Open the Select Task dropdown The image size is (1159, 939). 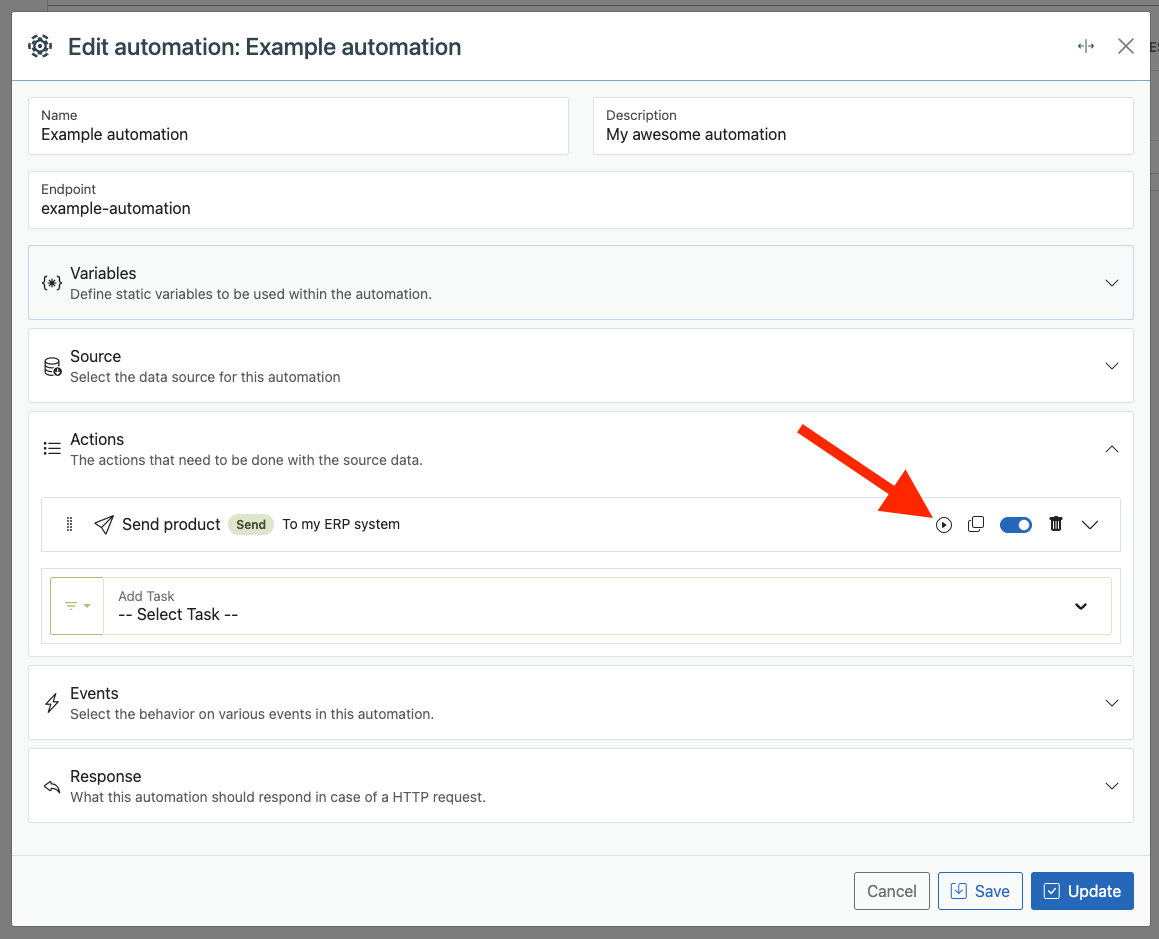[x=607, y=606]
